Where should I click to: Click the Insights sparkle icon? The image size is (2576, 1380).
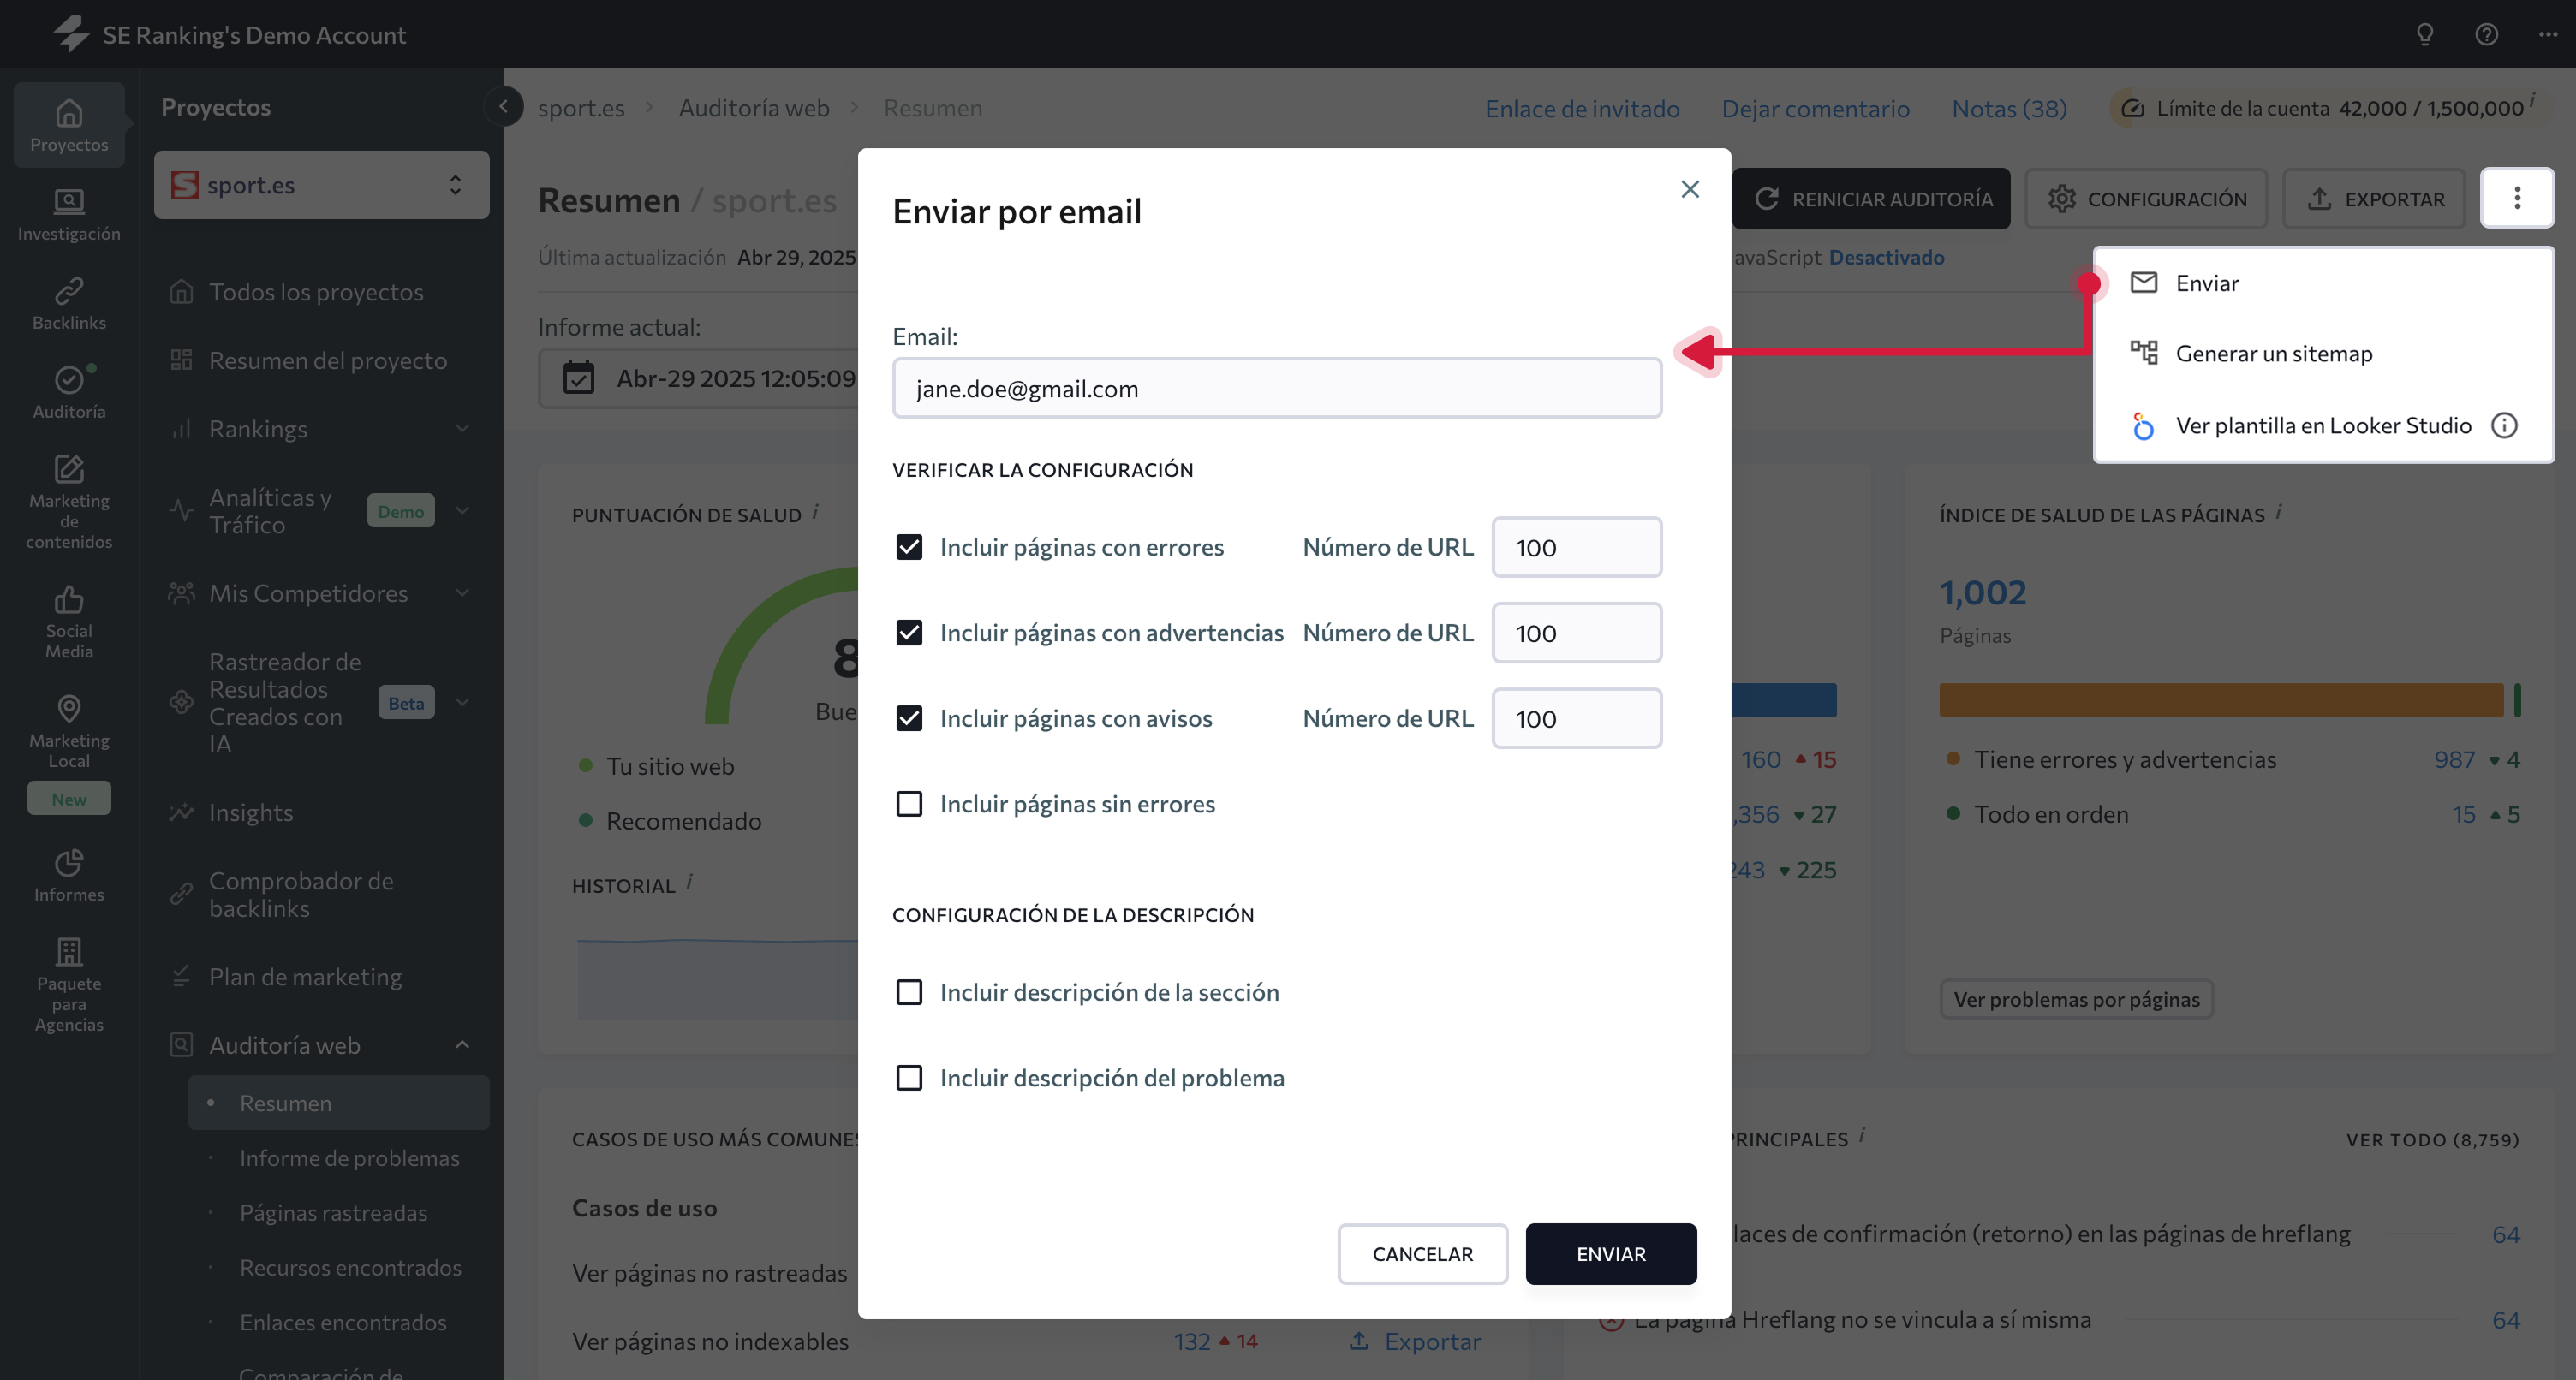(181, 812)
